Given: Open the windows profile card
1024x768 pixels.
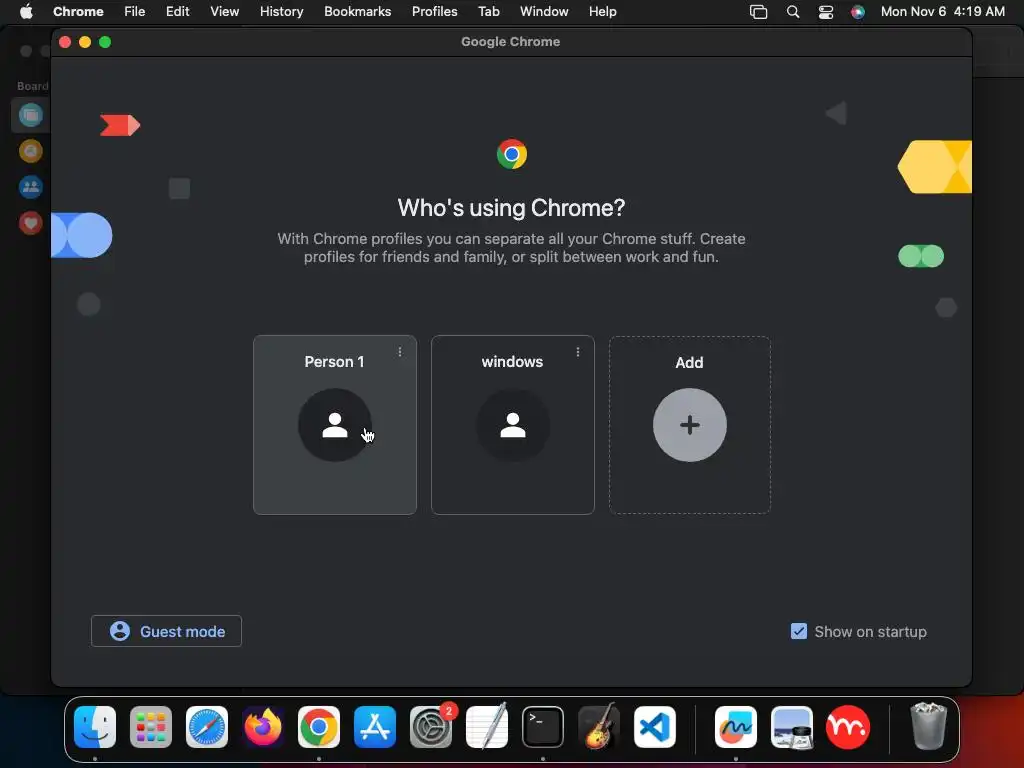Looking at the screenshot, I should [513, 424].
